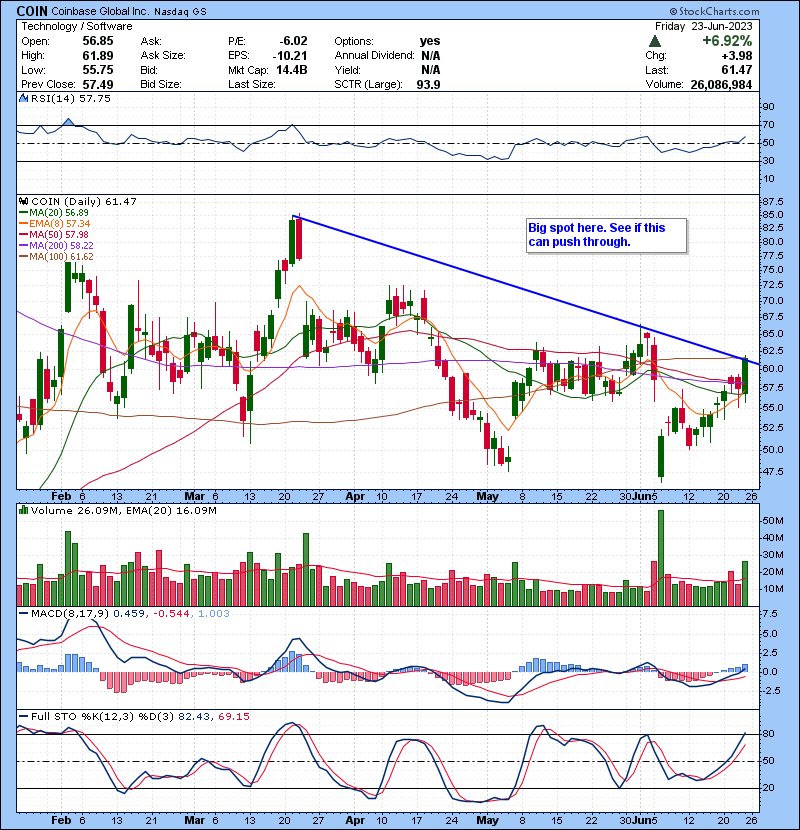Click the Volume value 26,086,984
800x830 pixels.
[x=721, y=84]
